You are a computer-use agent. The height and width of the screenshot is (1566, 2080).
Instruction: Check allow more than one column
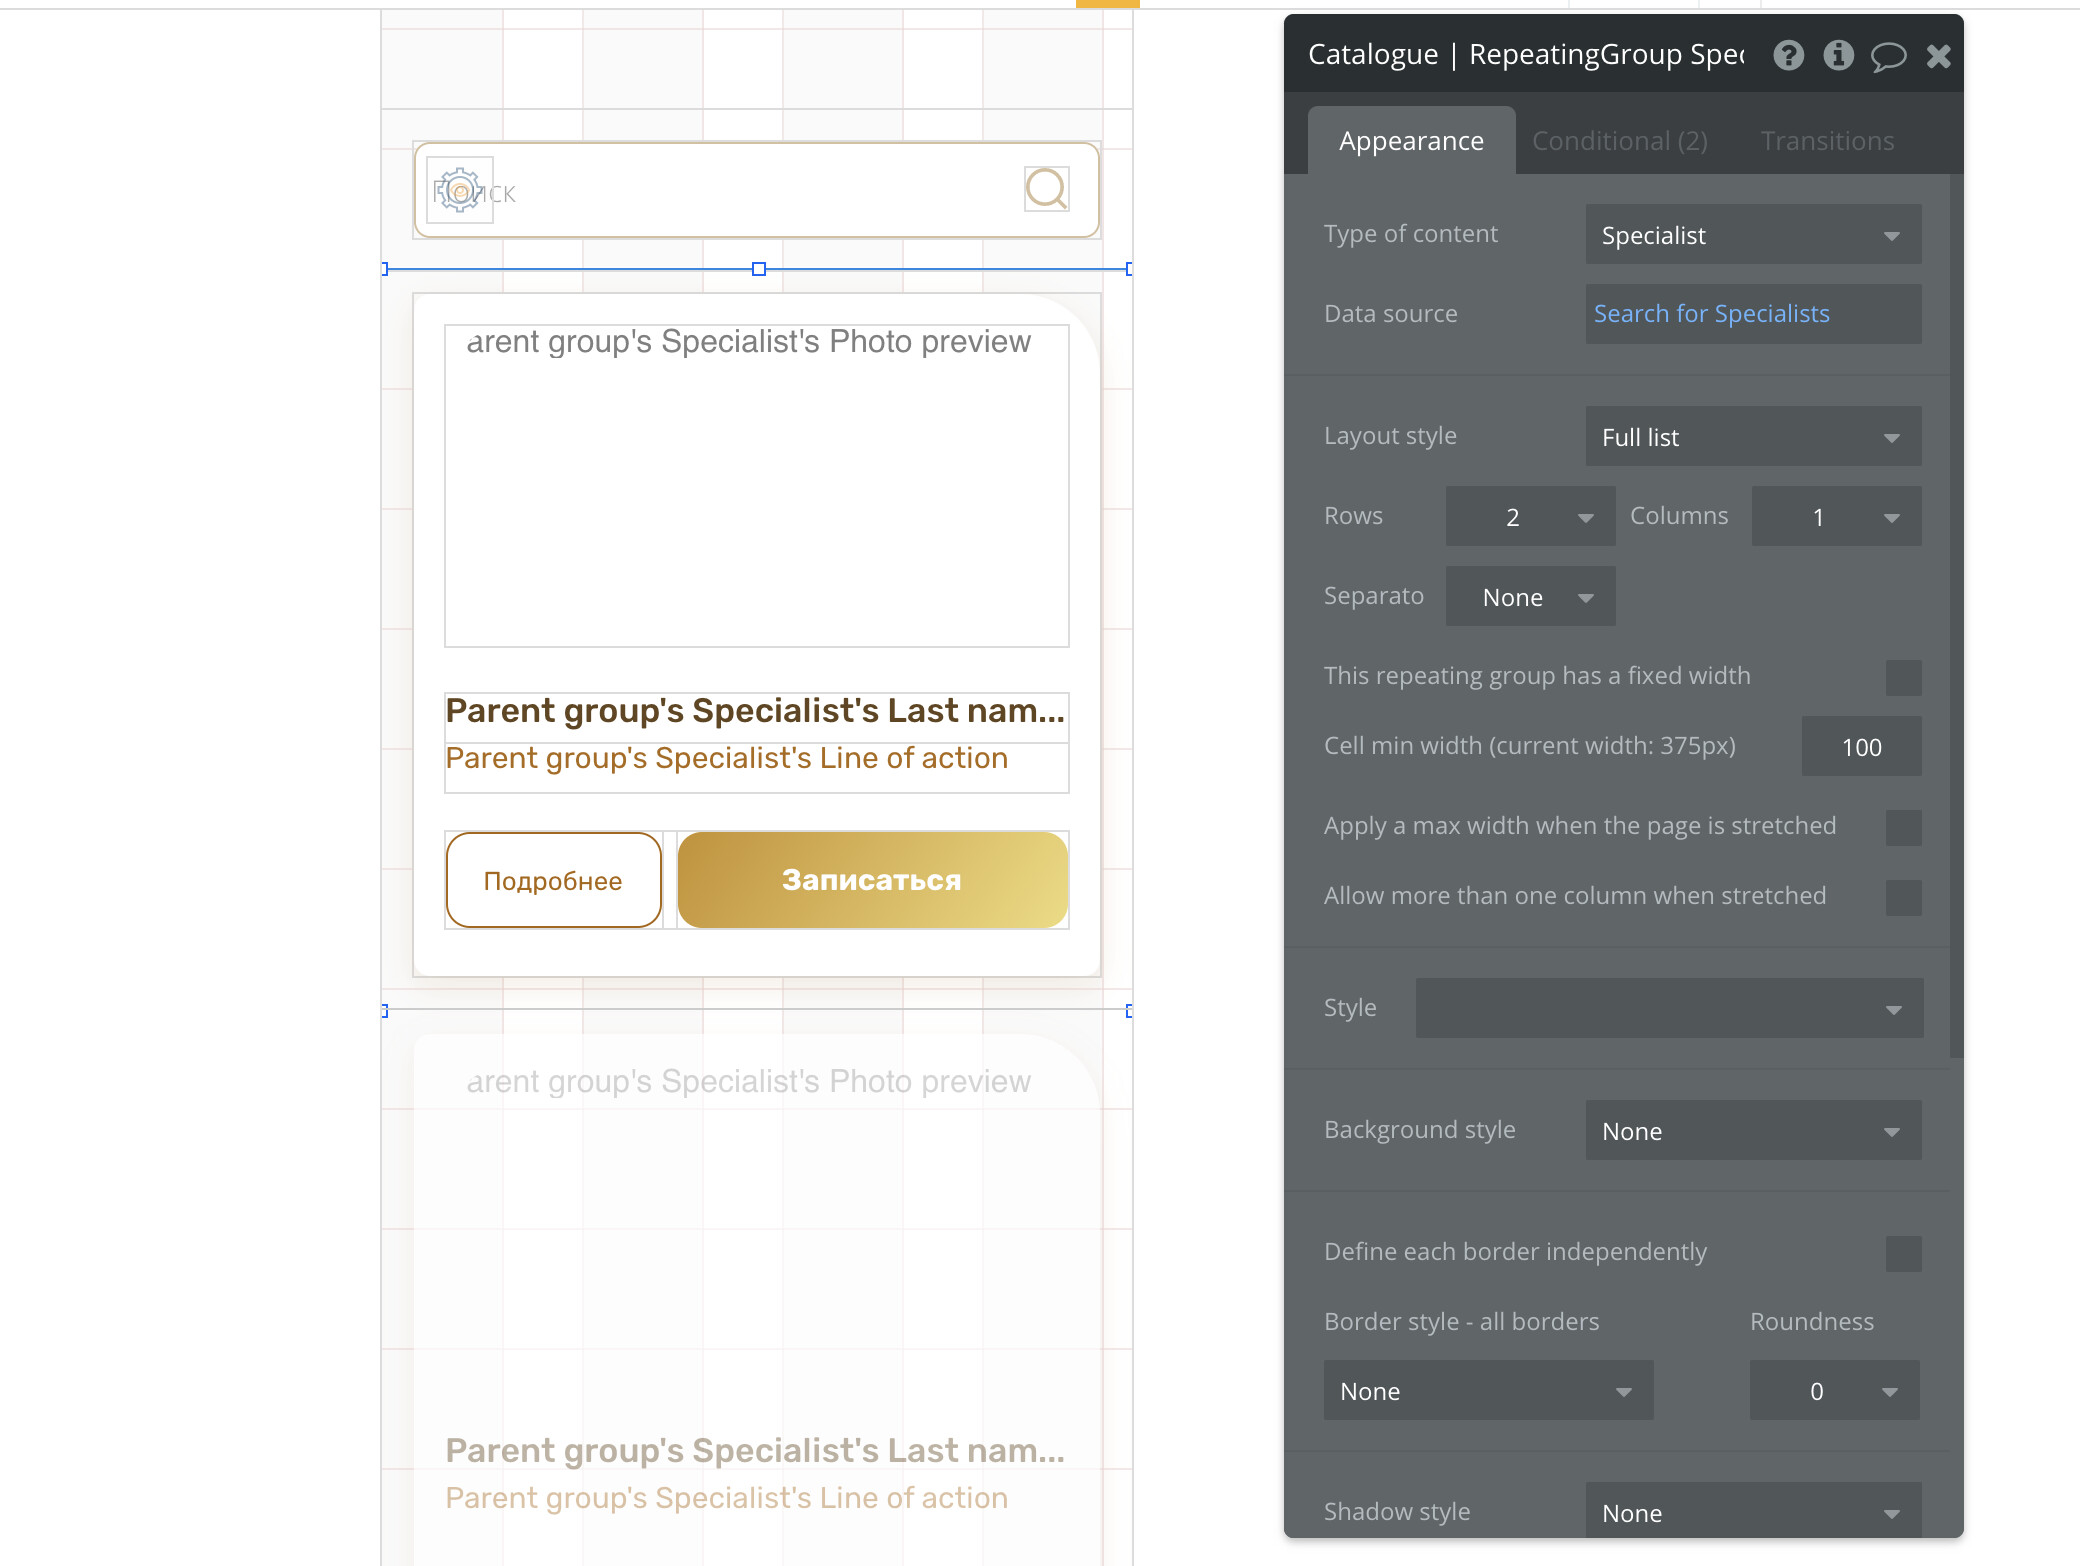pos(1903,897)
